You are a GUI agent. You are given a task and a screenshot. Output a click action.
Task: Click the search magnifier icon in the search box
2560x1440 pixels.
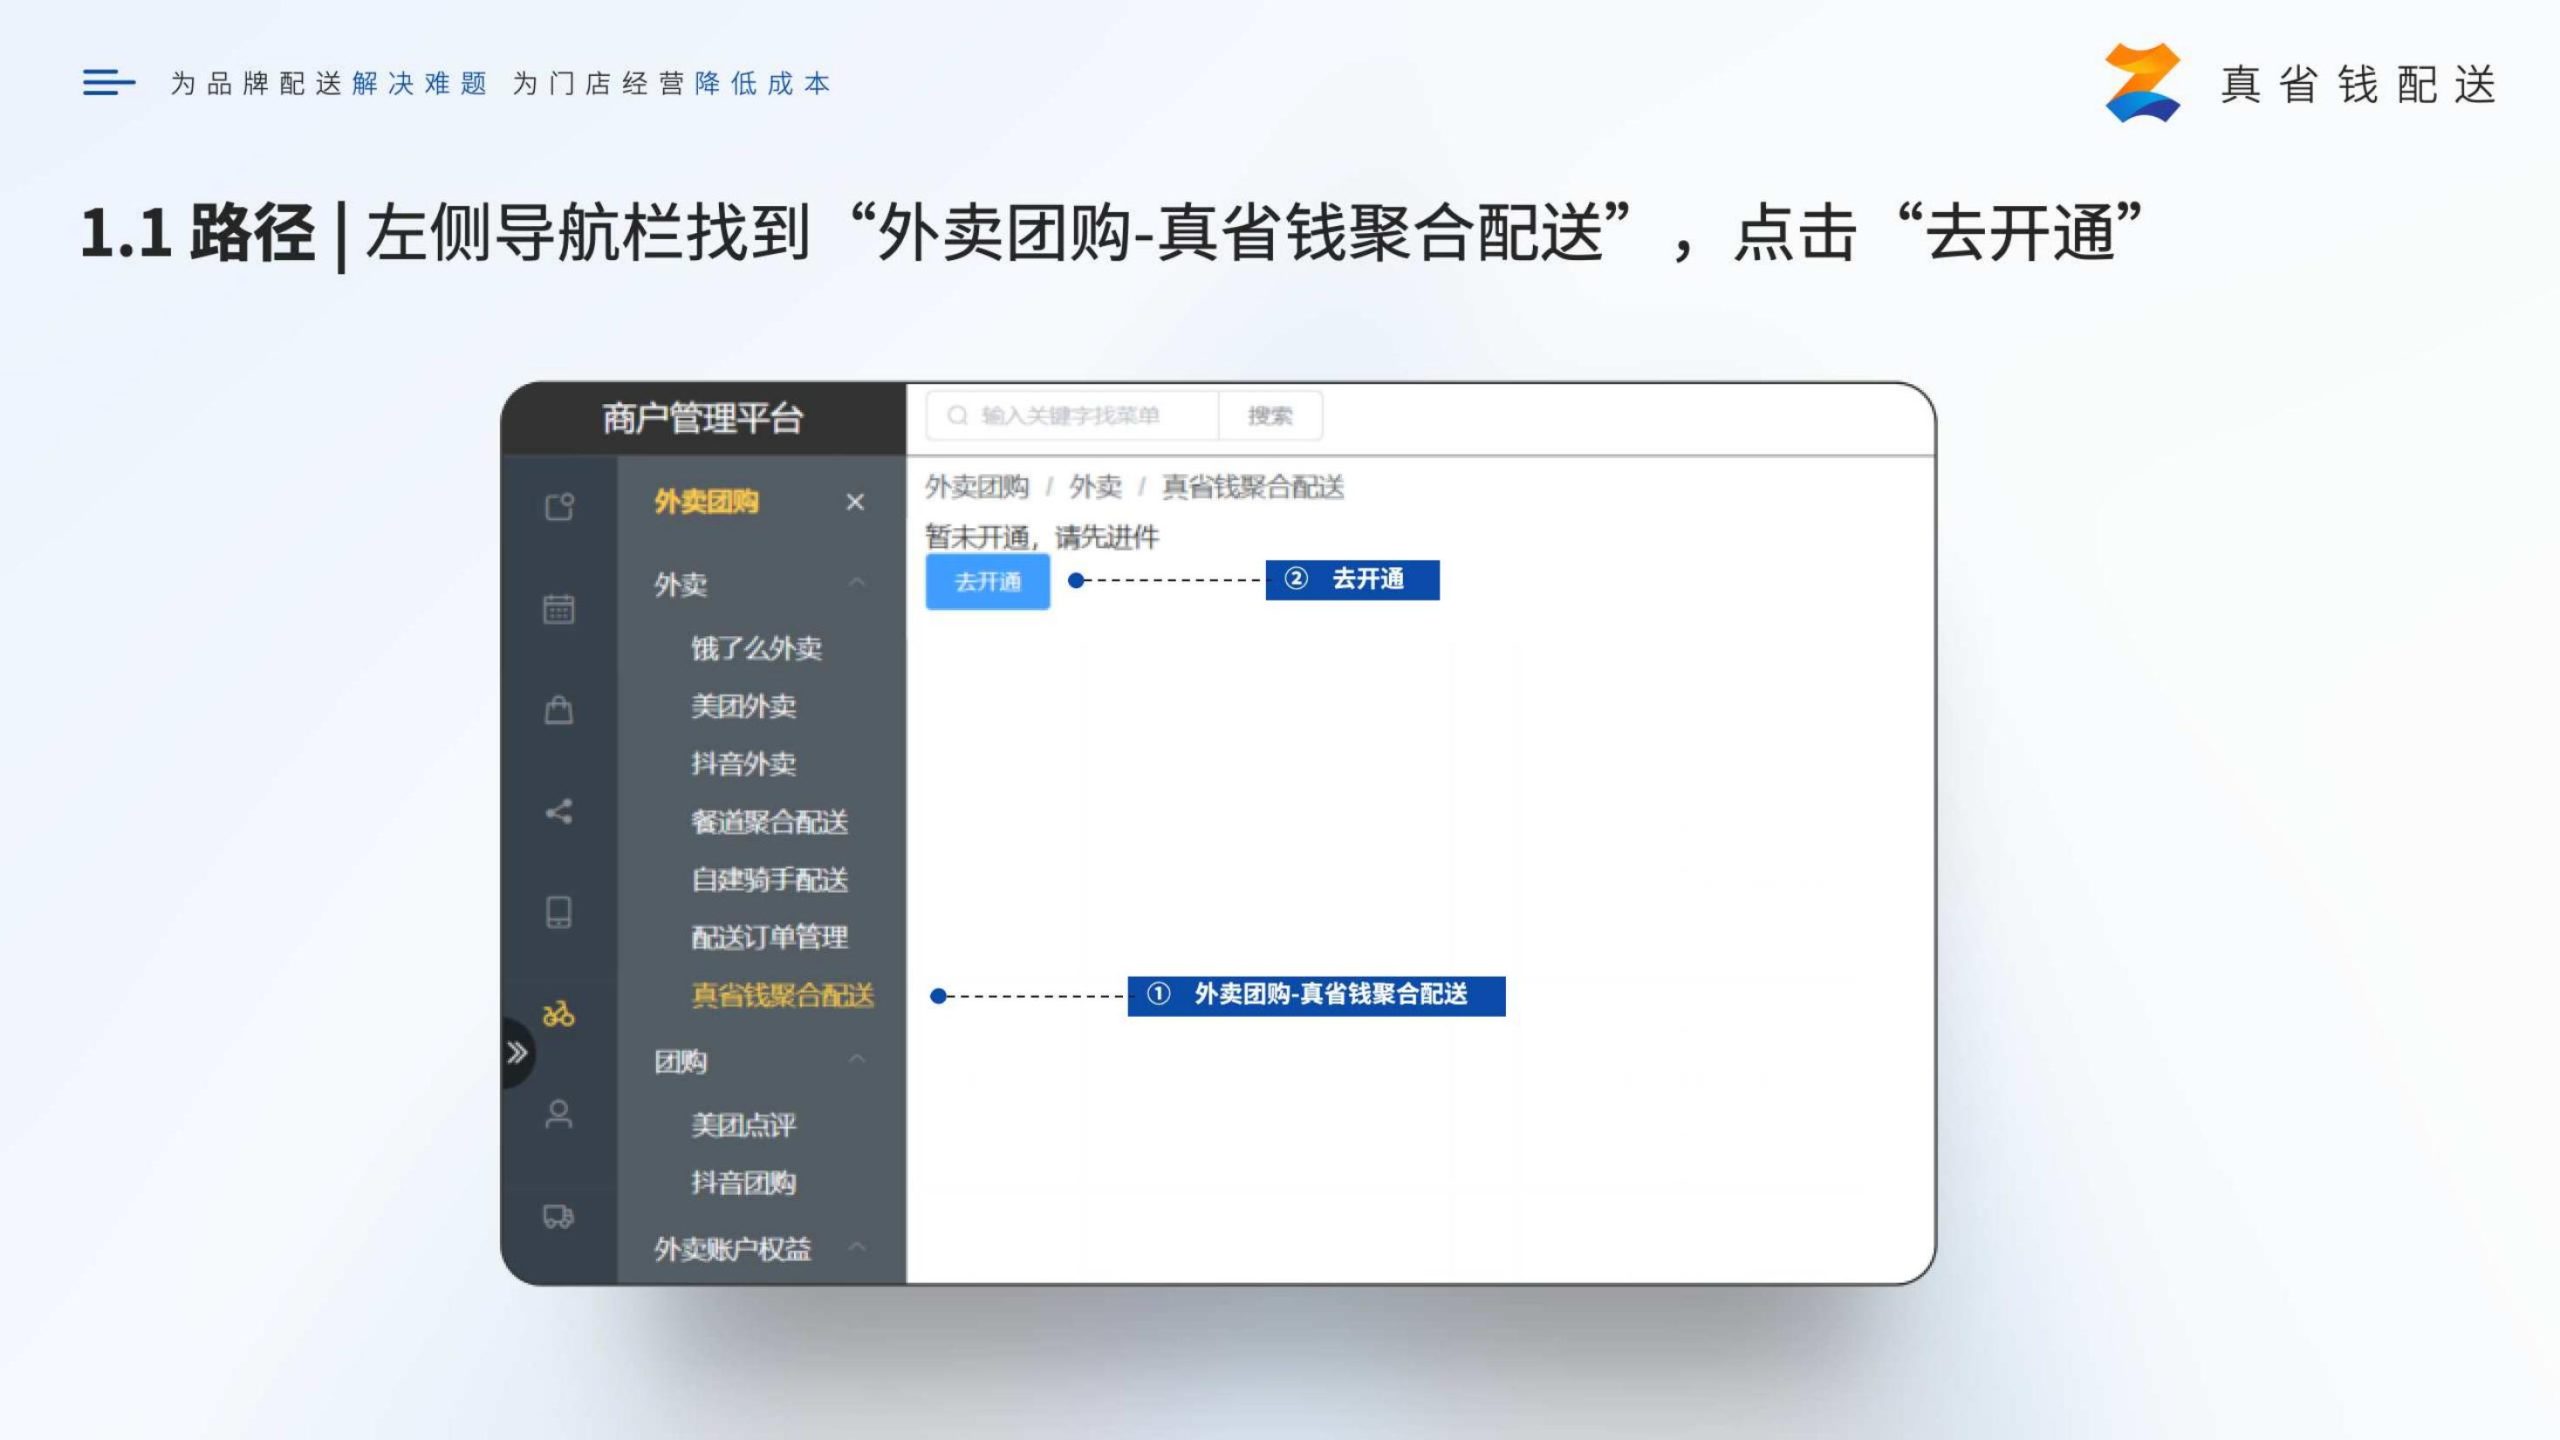(x=958, y=415)
